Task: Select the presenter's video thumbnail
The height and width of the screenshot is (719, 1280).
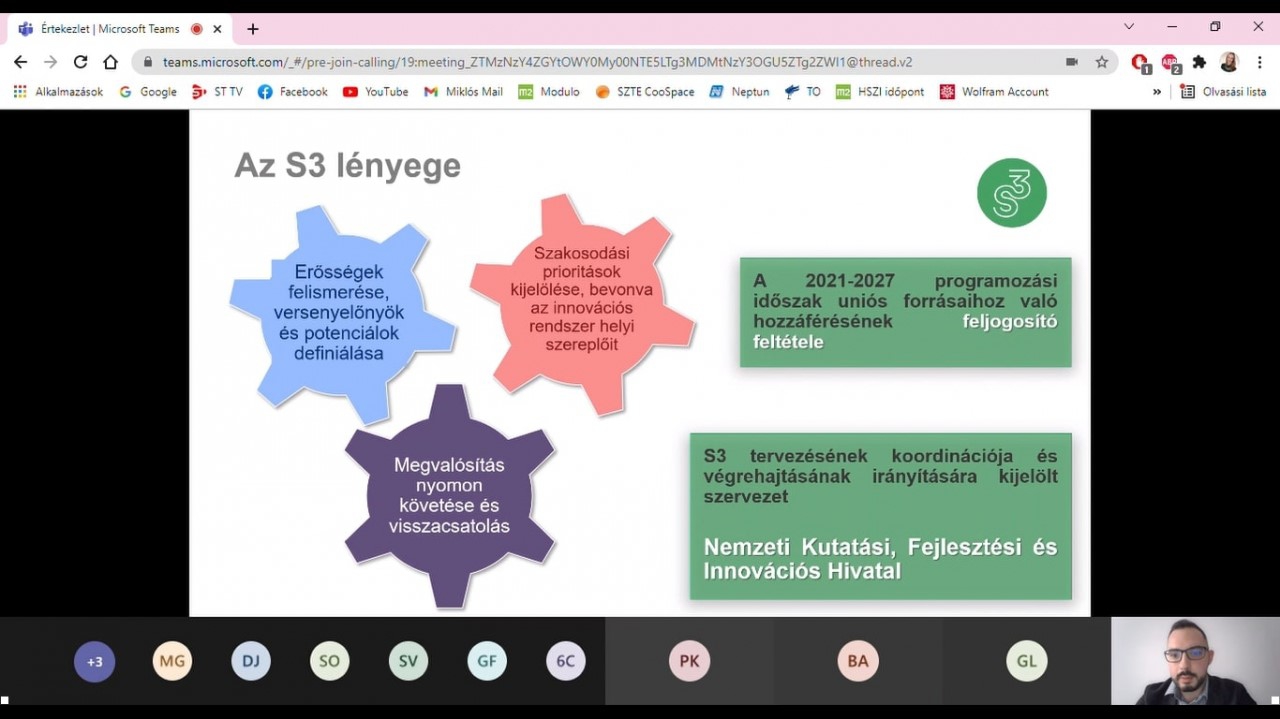Action: tap(1194, 661)
